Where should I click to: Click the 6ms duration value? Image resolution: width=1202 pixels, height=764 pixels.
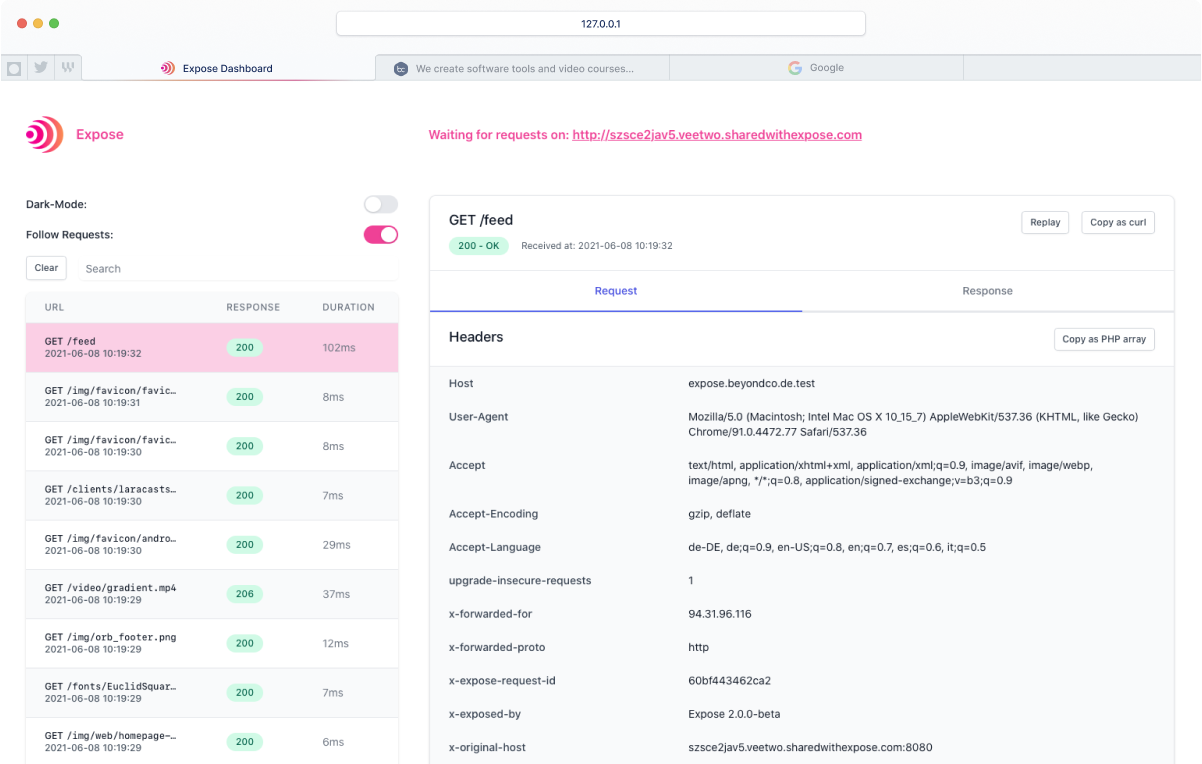tap(333, 742)
